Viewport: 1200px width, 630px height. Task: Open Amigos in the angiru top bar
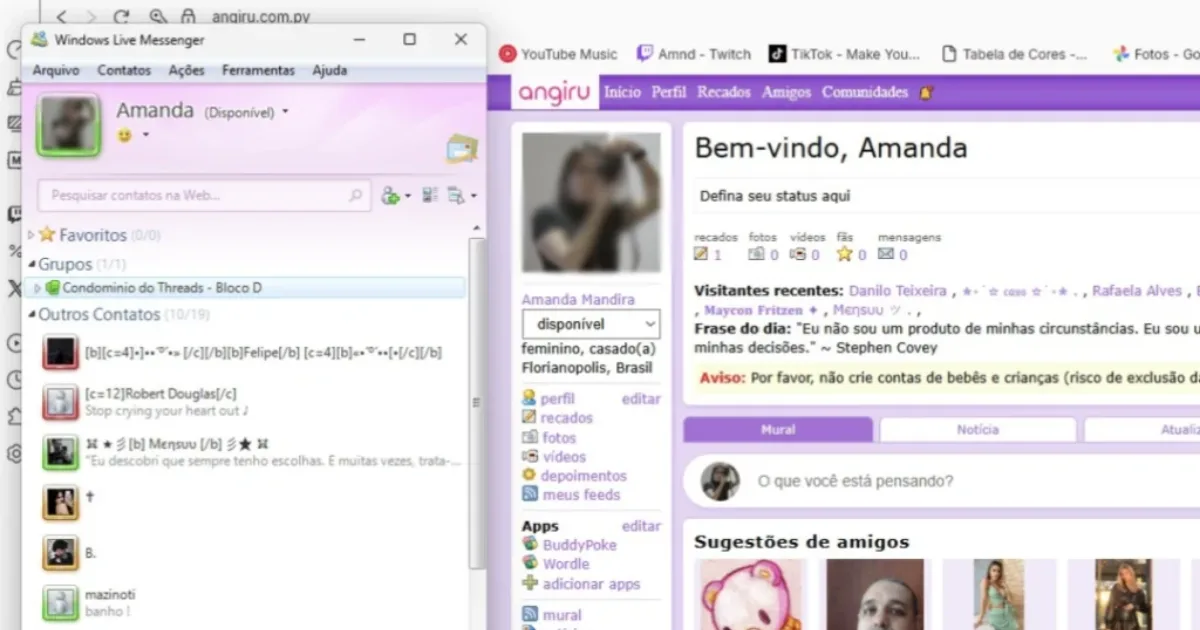pos(786,92)
